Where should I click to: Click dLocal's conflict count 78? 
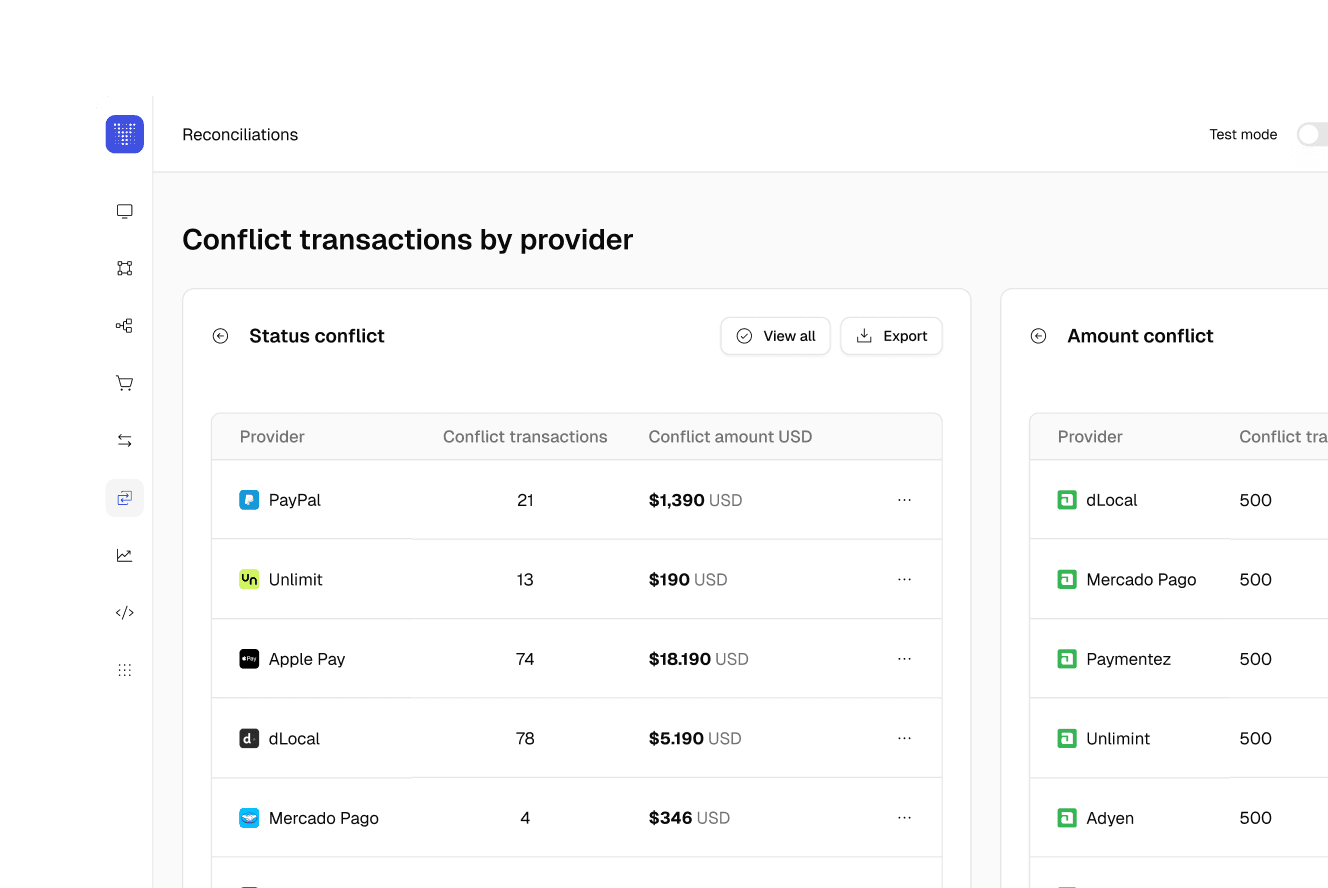[525, 738]
